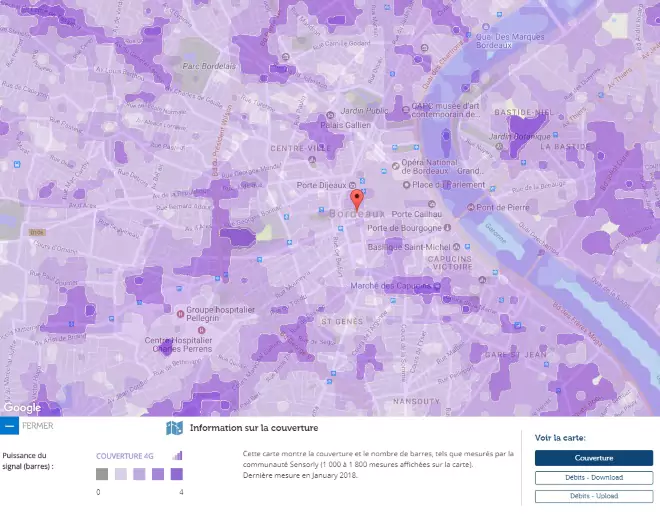Switch to Débits - Upload map

coord(594,496)
